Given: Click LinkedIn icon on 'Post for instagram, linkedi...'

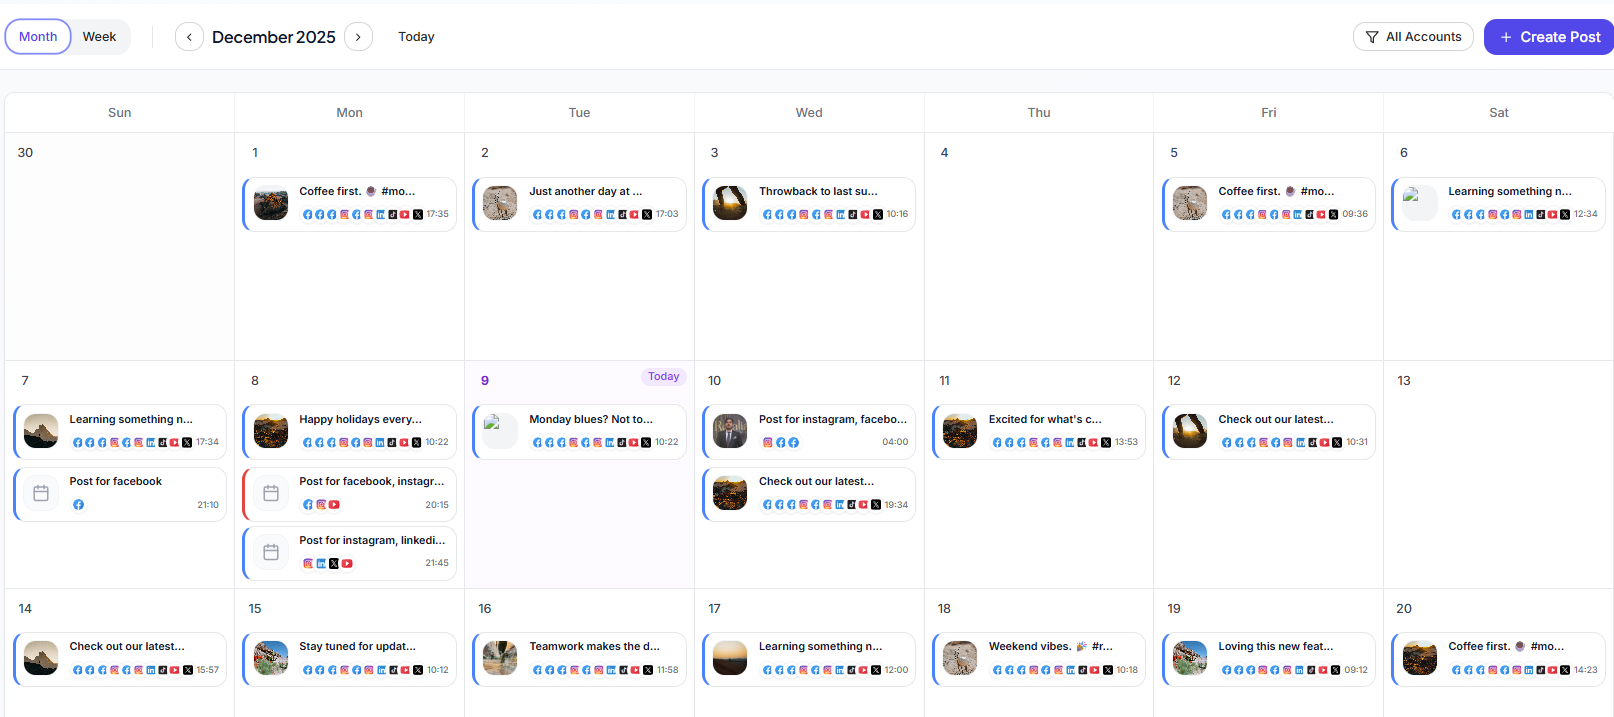Looking at the screenshot, I should click(x=321, y=564).
